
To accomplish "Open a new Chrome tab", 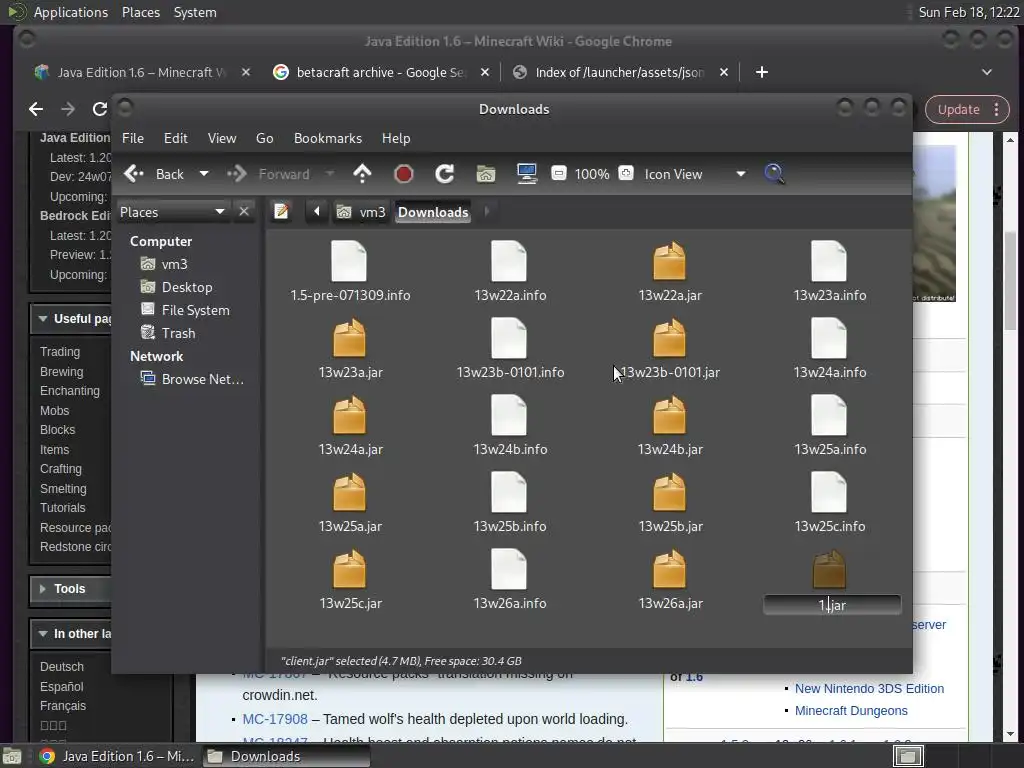I will click(x=761, y=72).
